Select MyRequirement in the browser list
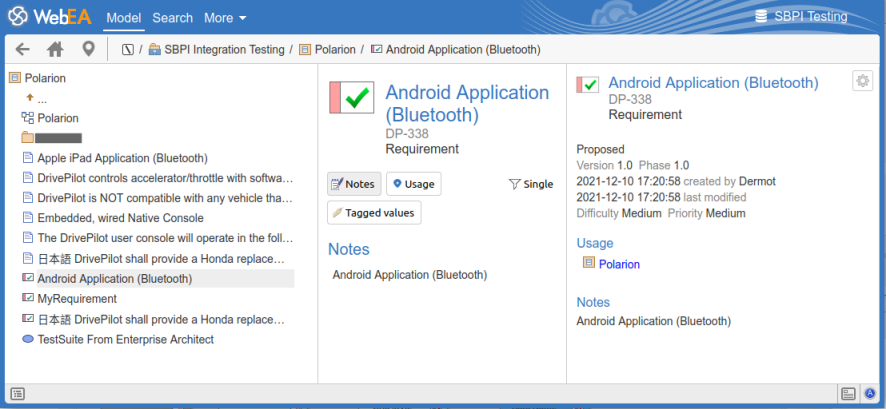Viewport: 886px width, 409px height. tap(77, 299)
